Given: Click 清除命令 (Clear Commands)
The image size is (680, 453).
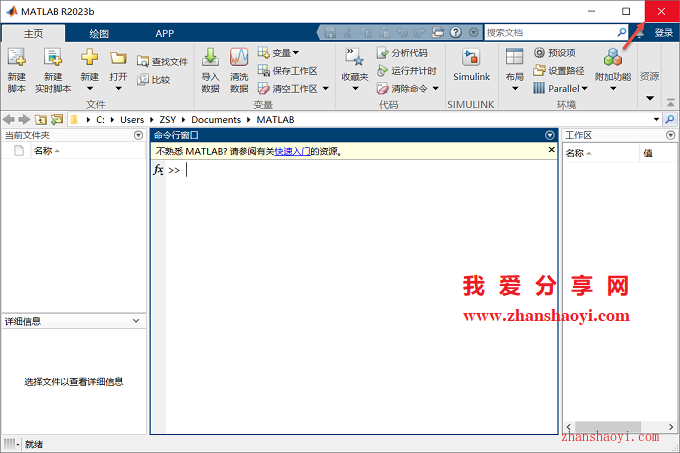Looking at the screenshot, I should (x=402, y=88).
